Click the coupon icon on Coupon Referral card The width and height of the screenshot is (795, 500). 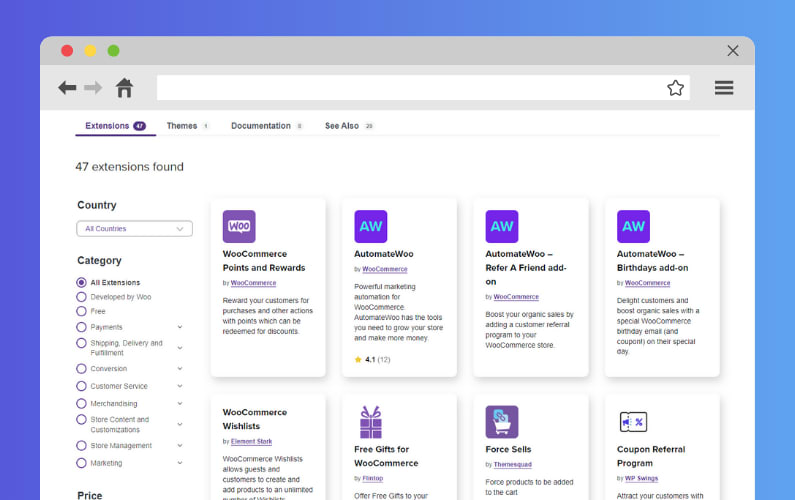pos(633,422)
